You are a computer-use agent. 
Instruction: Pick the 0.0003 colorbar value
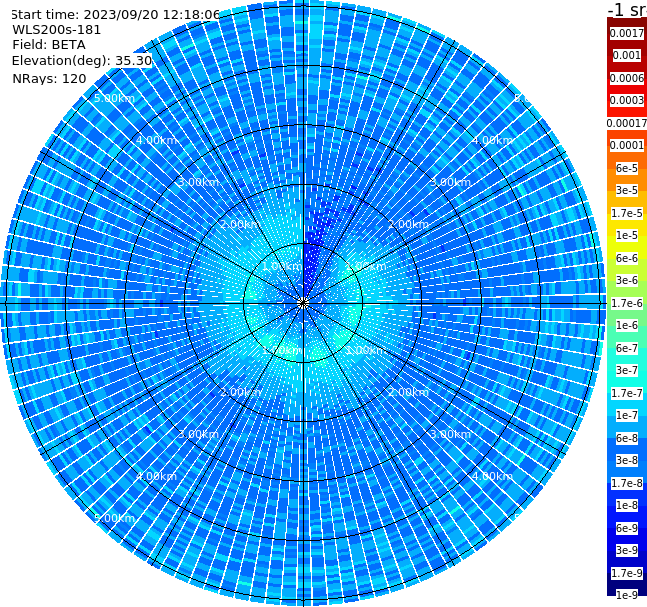[627, 100]
